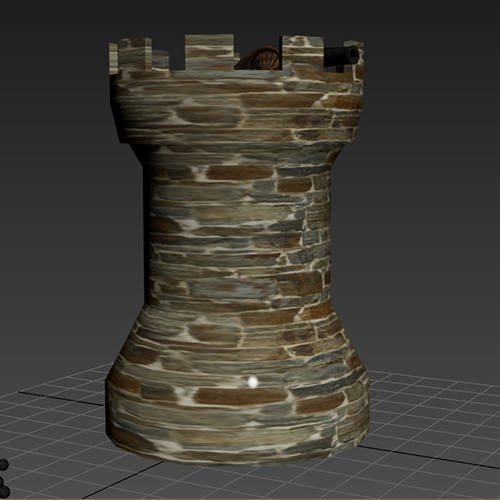The width and height of the screenshot is (500, 500).
Task: Click the dark grid axis line on the right
Action: pos(430,455)
